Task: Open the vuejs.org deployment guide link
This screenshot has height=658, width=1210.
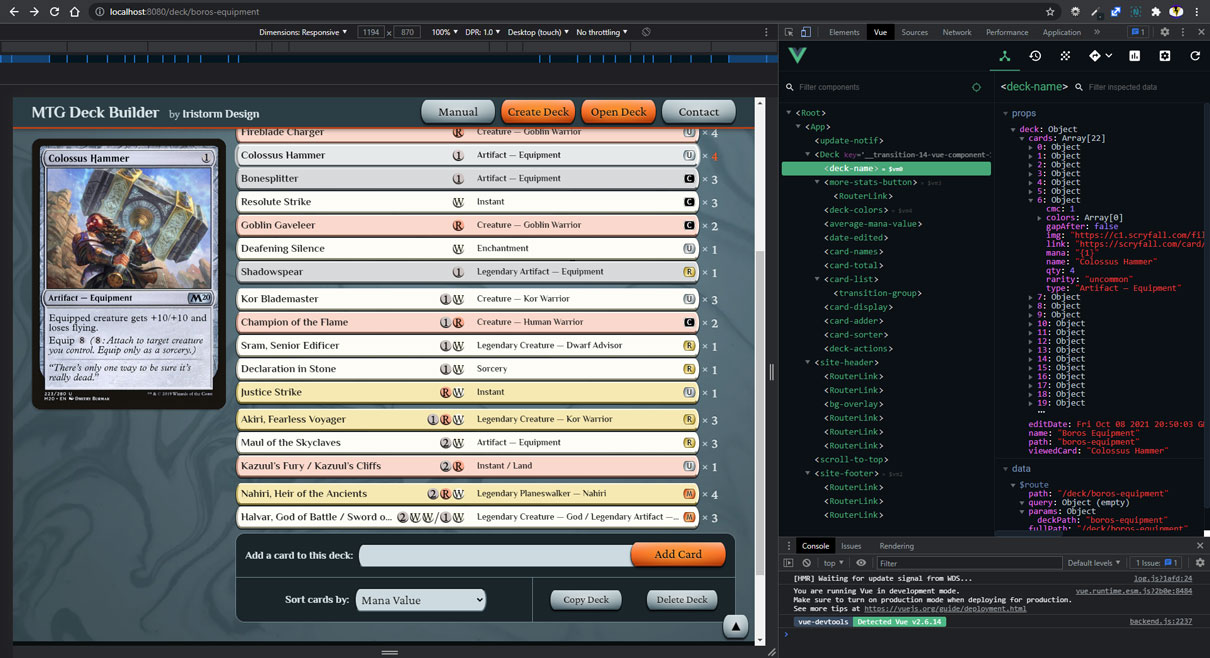Action: pyautogui.click(x=945, y=608)
